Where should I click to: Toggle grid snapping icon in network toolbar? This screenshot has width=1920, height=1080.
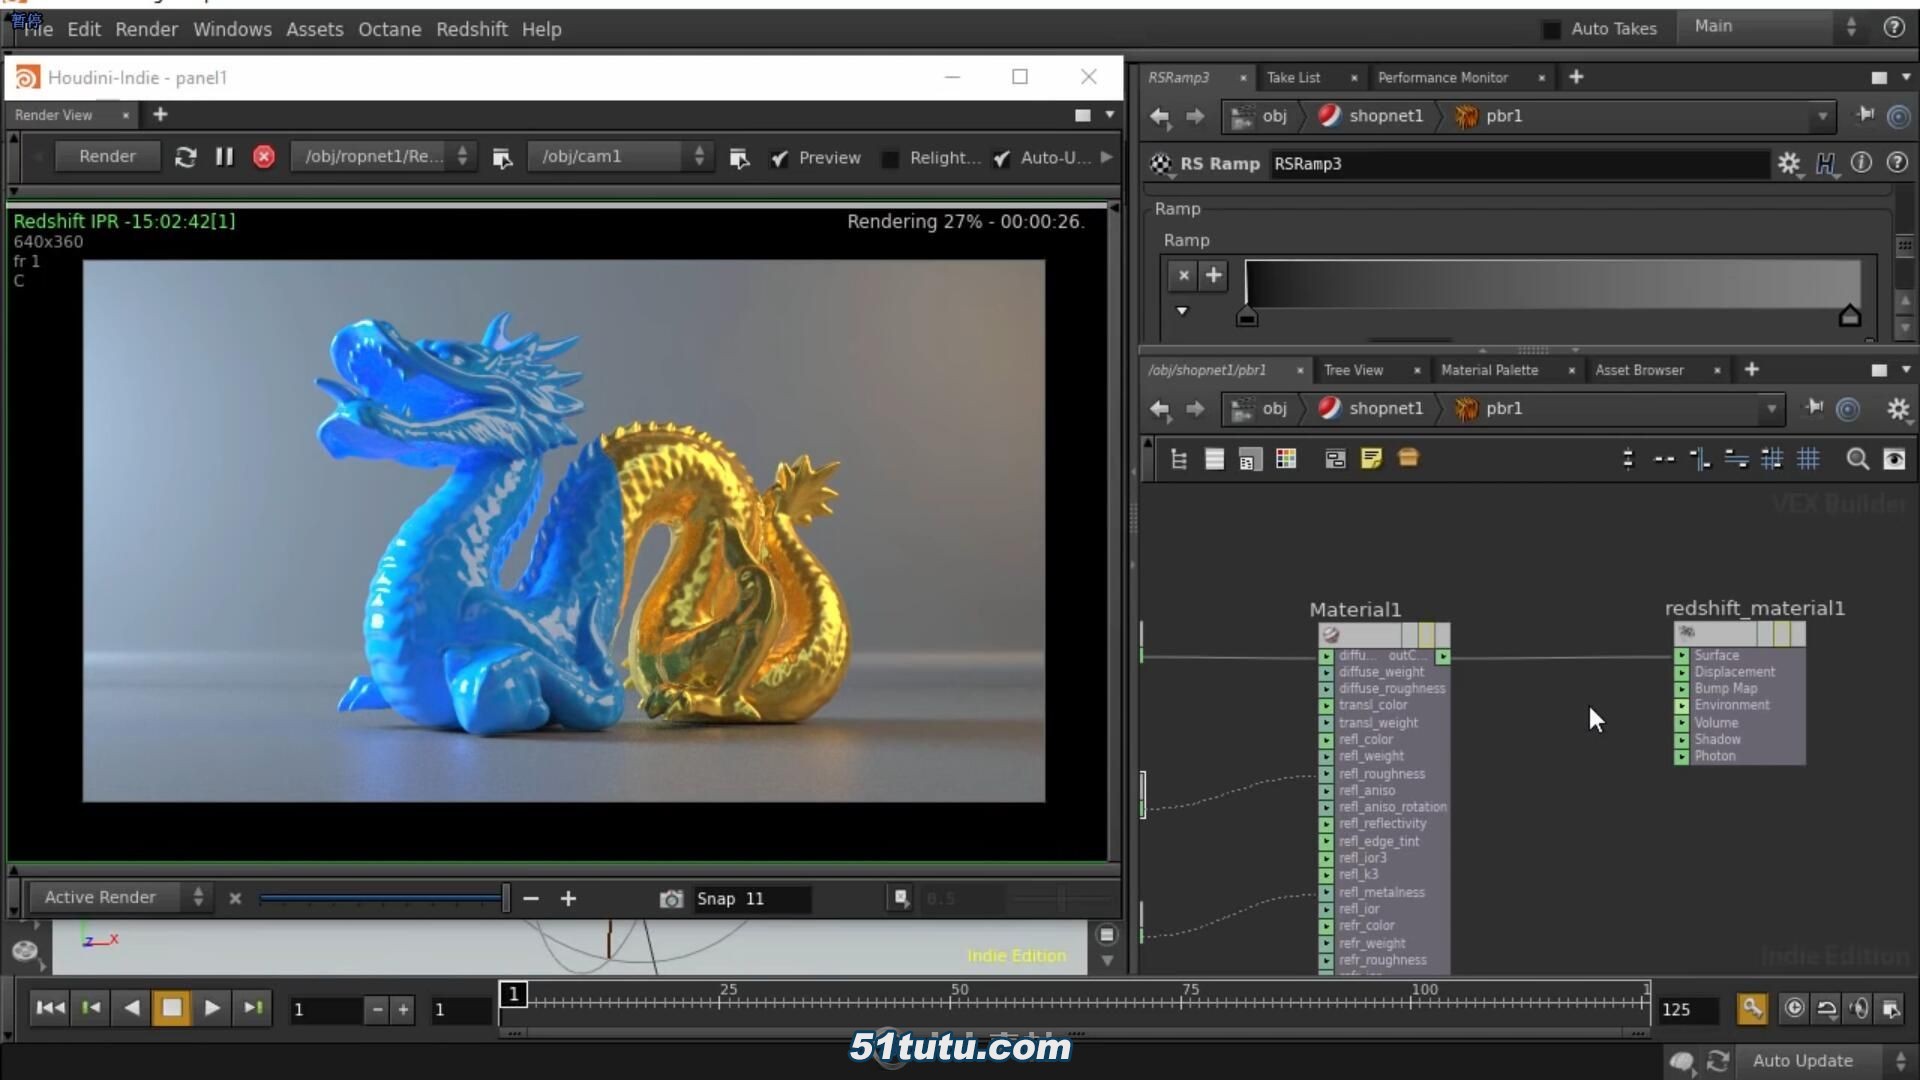pyautogui.click(x=1808, y=459)
